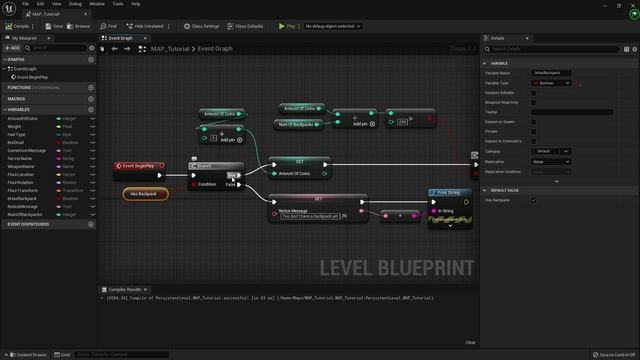Toggle Expose on Spawn checkbox
Screen dimensions: 640x360
(533, 122)
